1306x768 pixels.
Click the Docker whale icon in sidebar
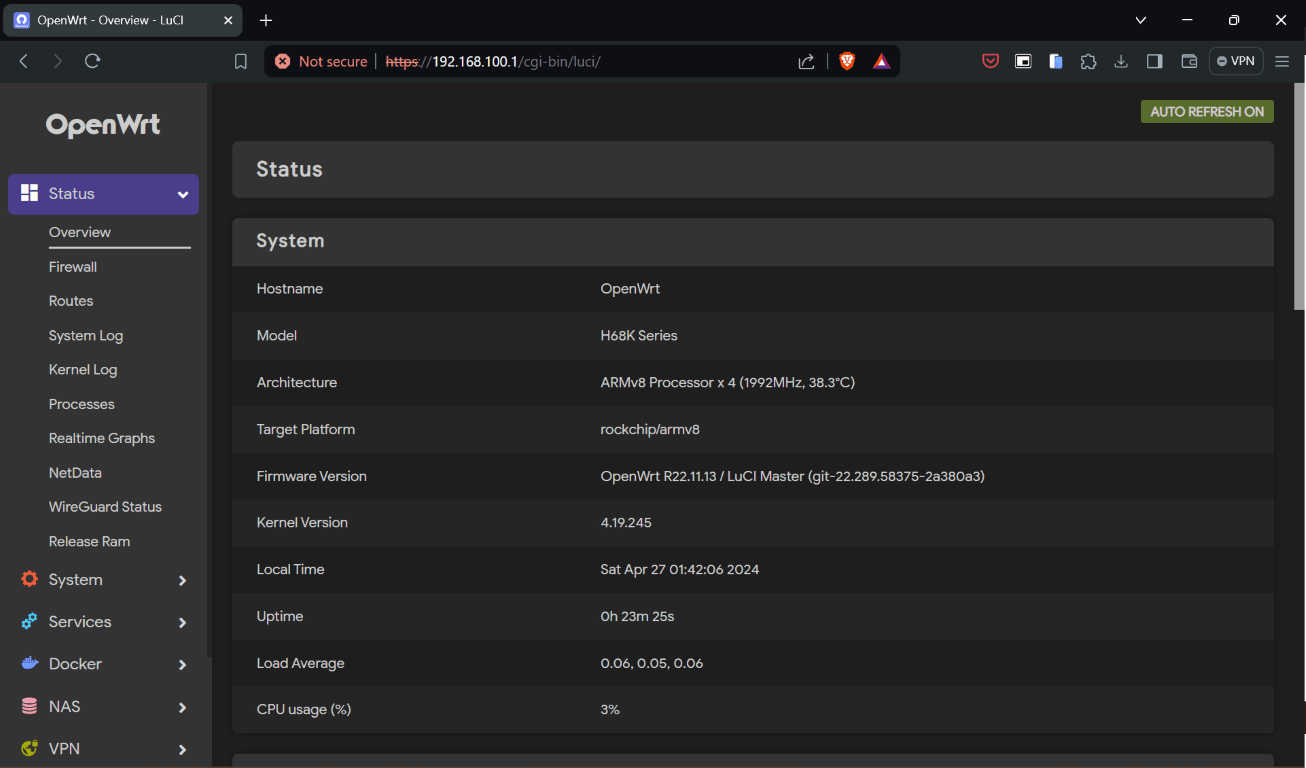29,663
